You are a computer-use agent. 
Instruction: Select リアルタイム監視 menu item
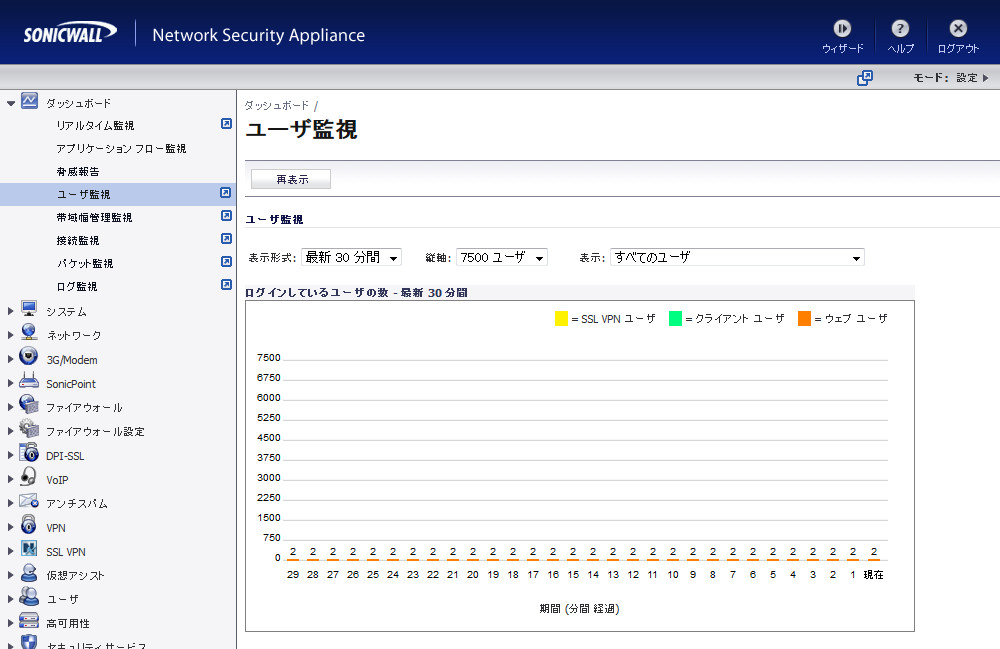[95, 126]
